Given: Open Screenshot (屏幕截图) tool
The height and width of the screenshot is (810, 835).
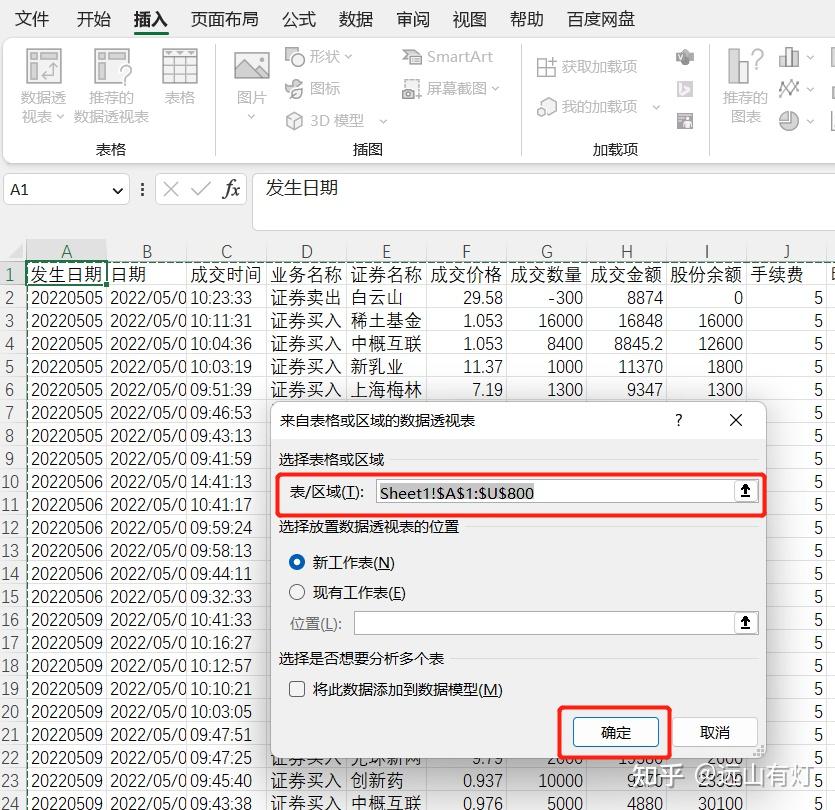Looking at the screenshot, I should coord(451,88).
